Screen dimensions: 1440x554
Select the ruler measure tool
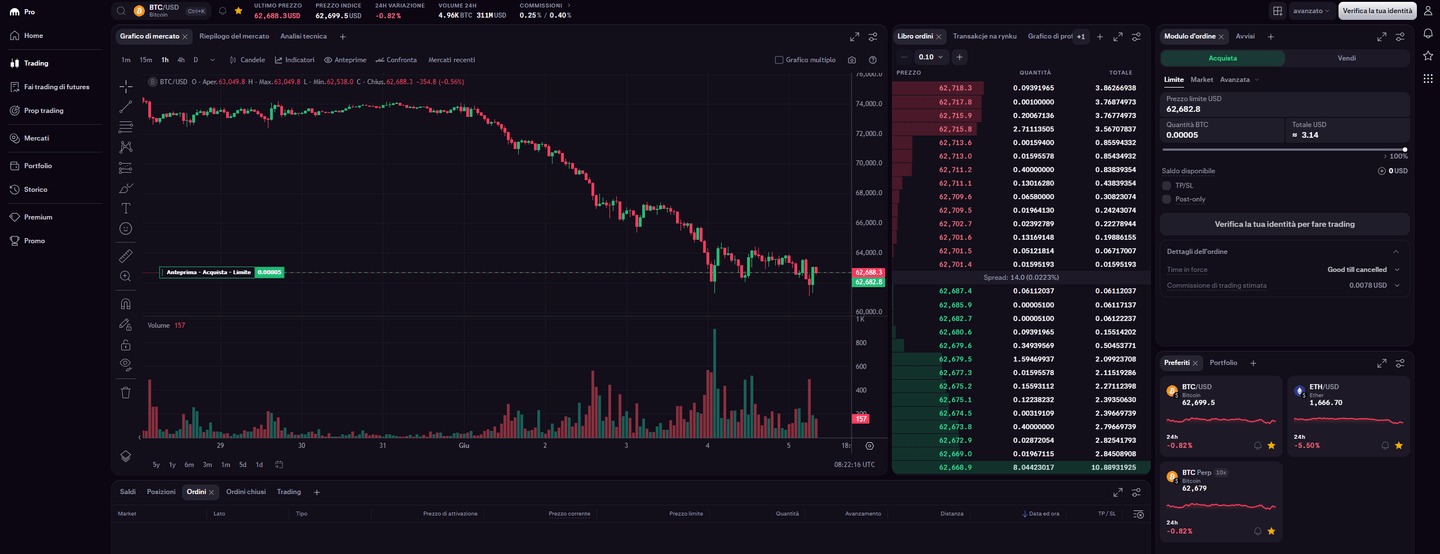[125, 256]
